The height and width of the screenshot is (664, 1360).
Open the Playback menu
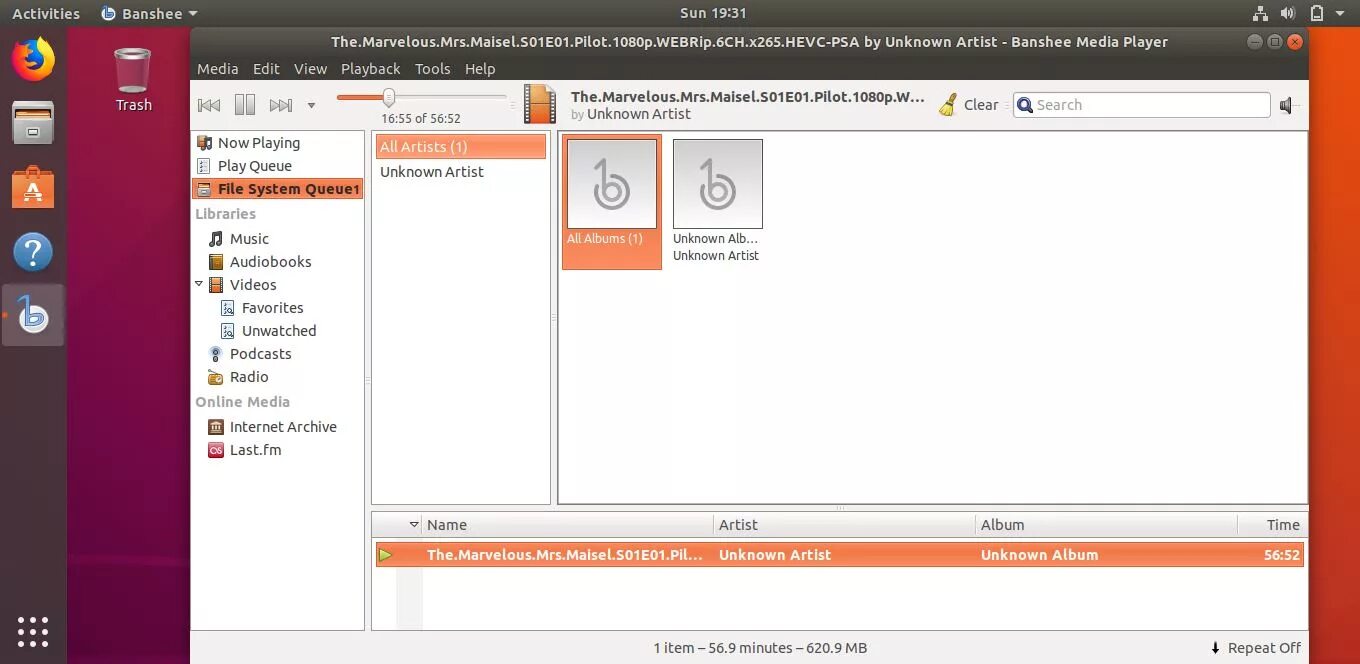(370, 69)
